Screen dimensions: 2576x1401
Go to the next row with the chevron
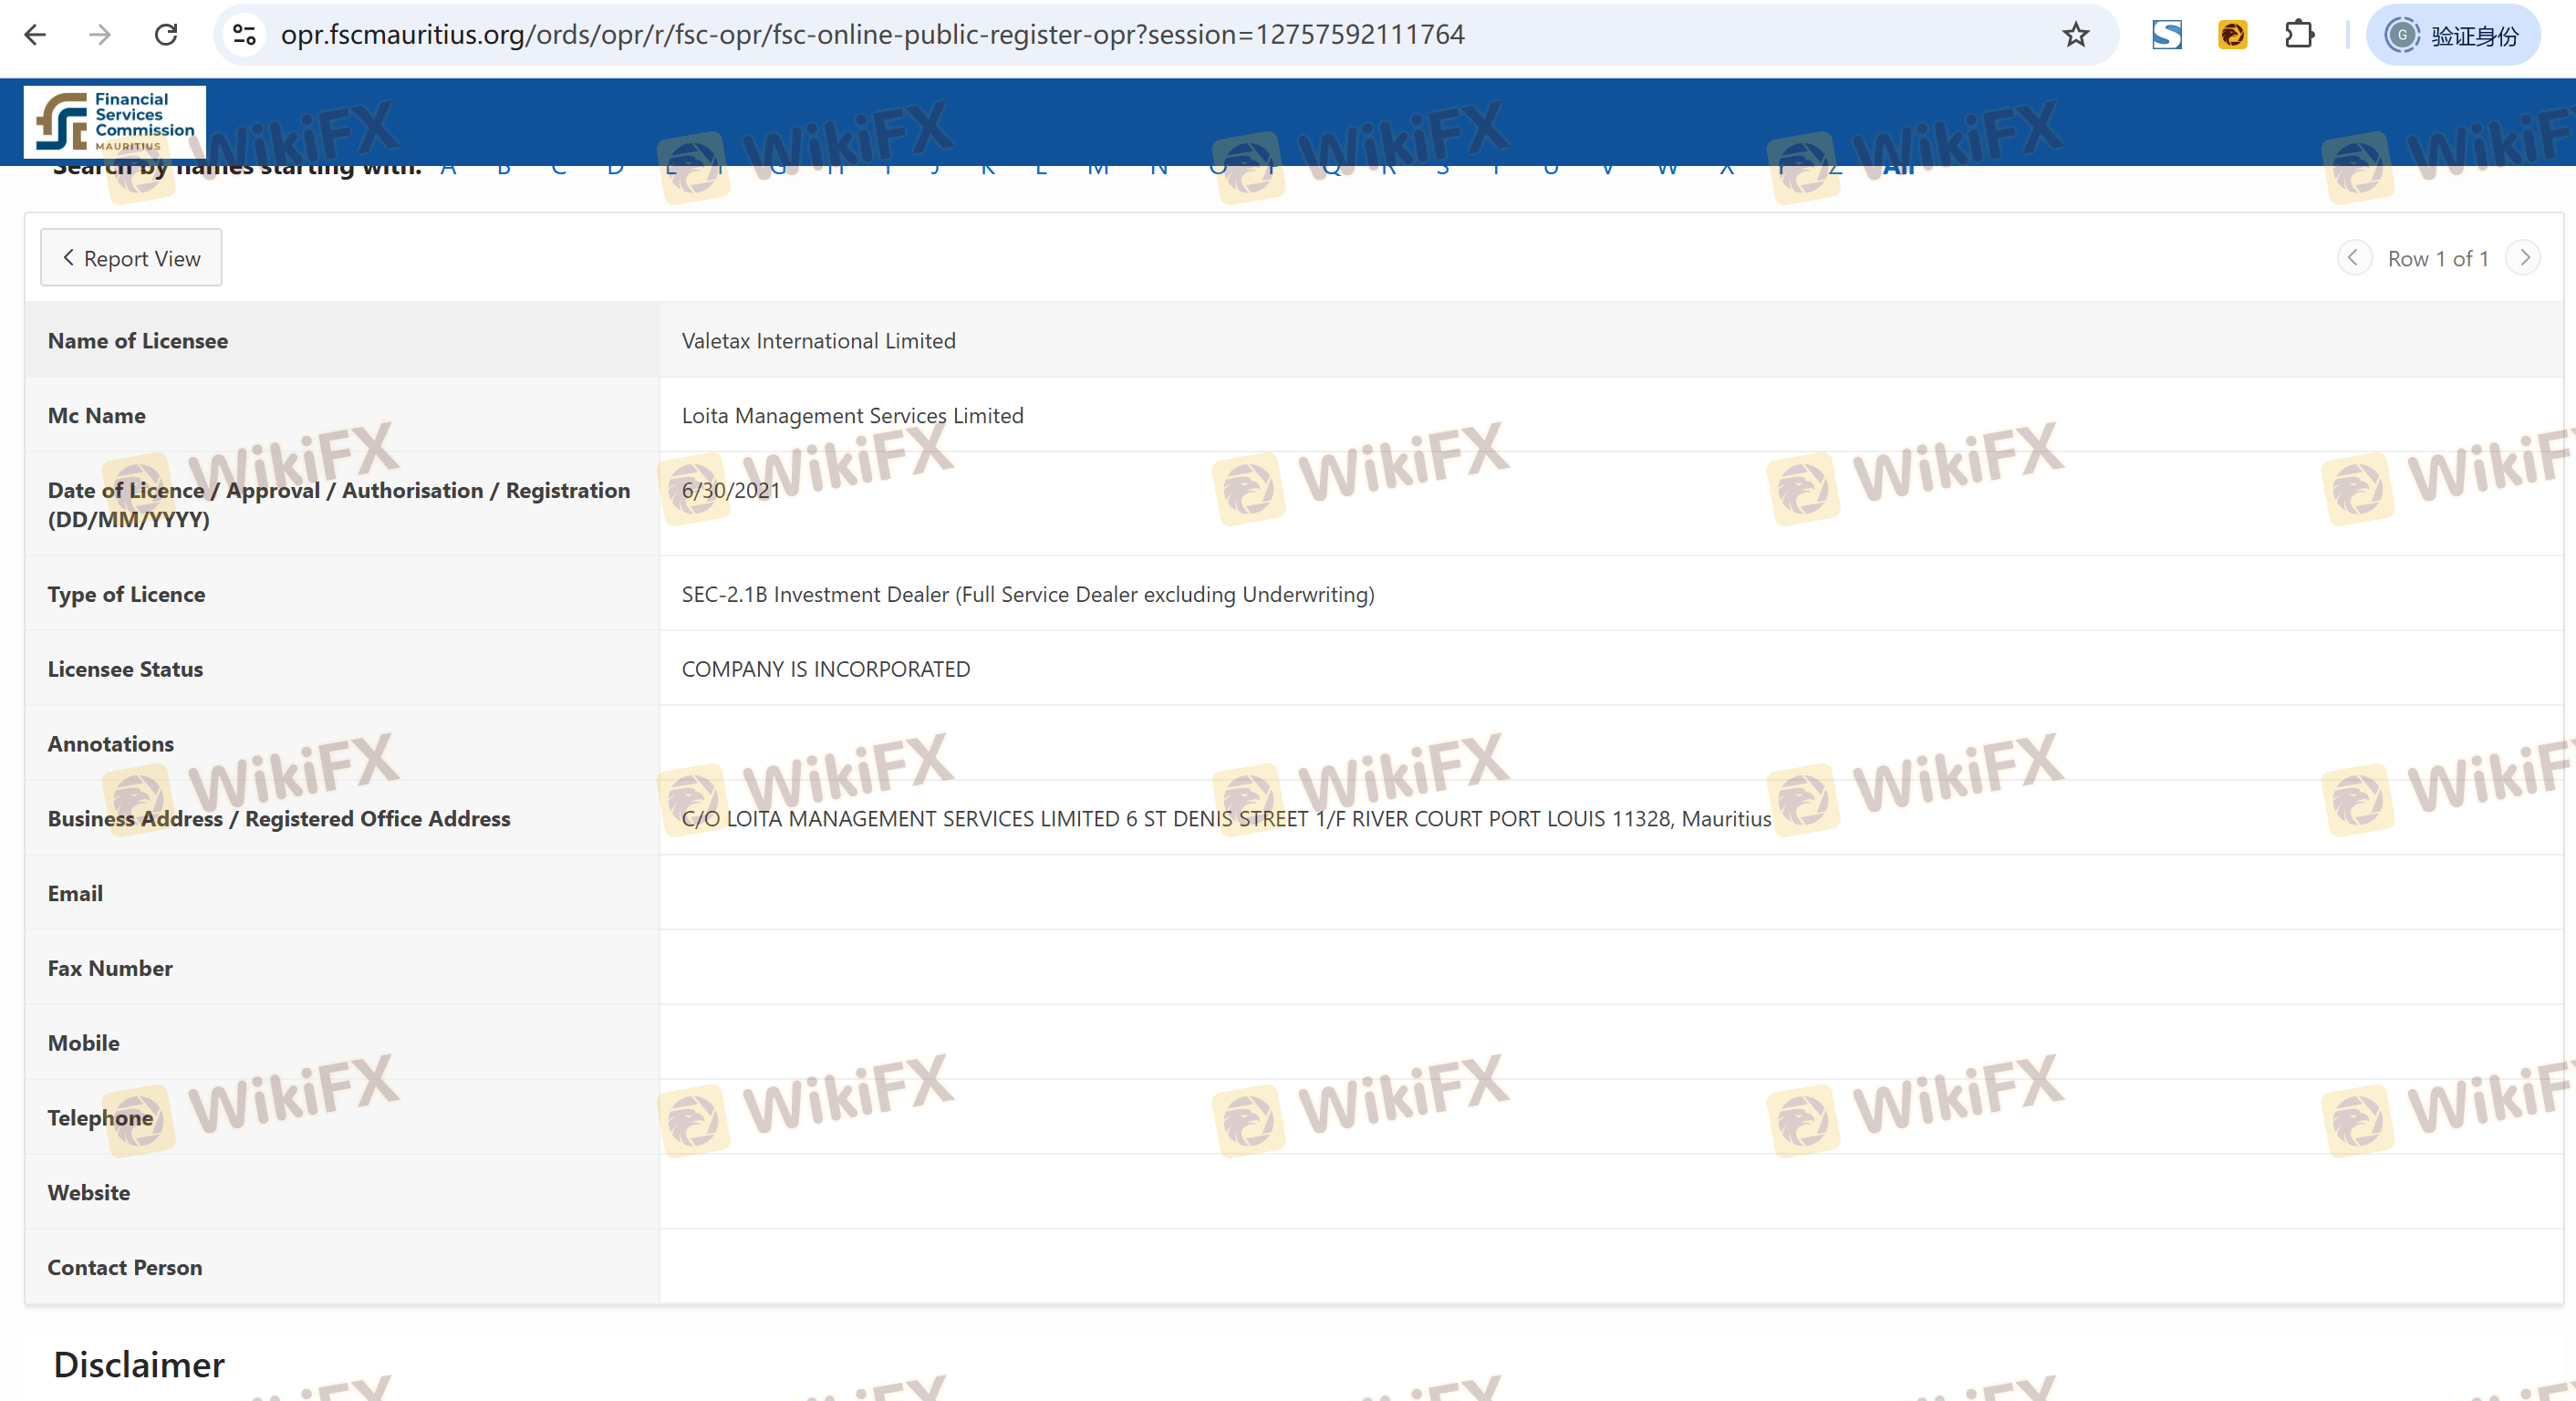tap(2524, 258)
